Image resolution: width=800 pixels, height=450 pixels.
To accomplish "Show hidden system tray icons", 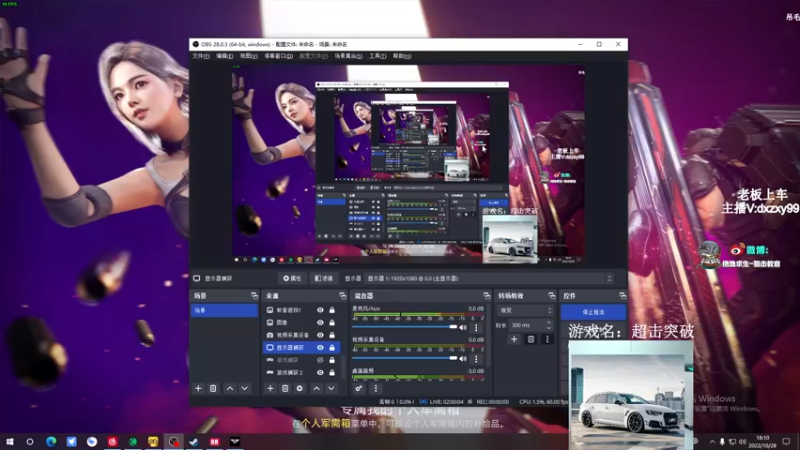I will point(712,442).
